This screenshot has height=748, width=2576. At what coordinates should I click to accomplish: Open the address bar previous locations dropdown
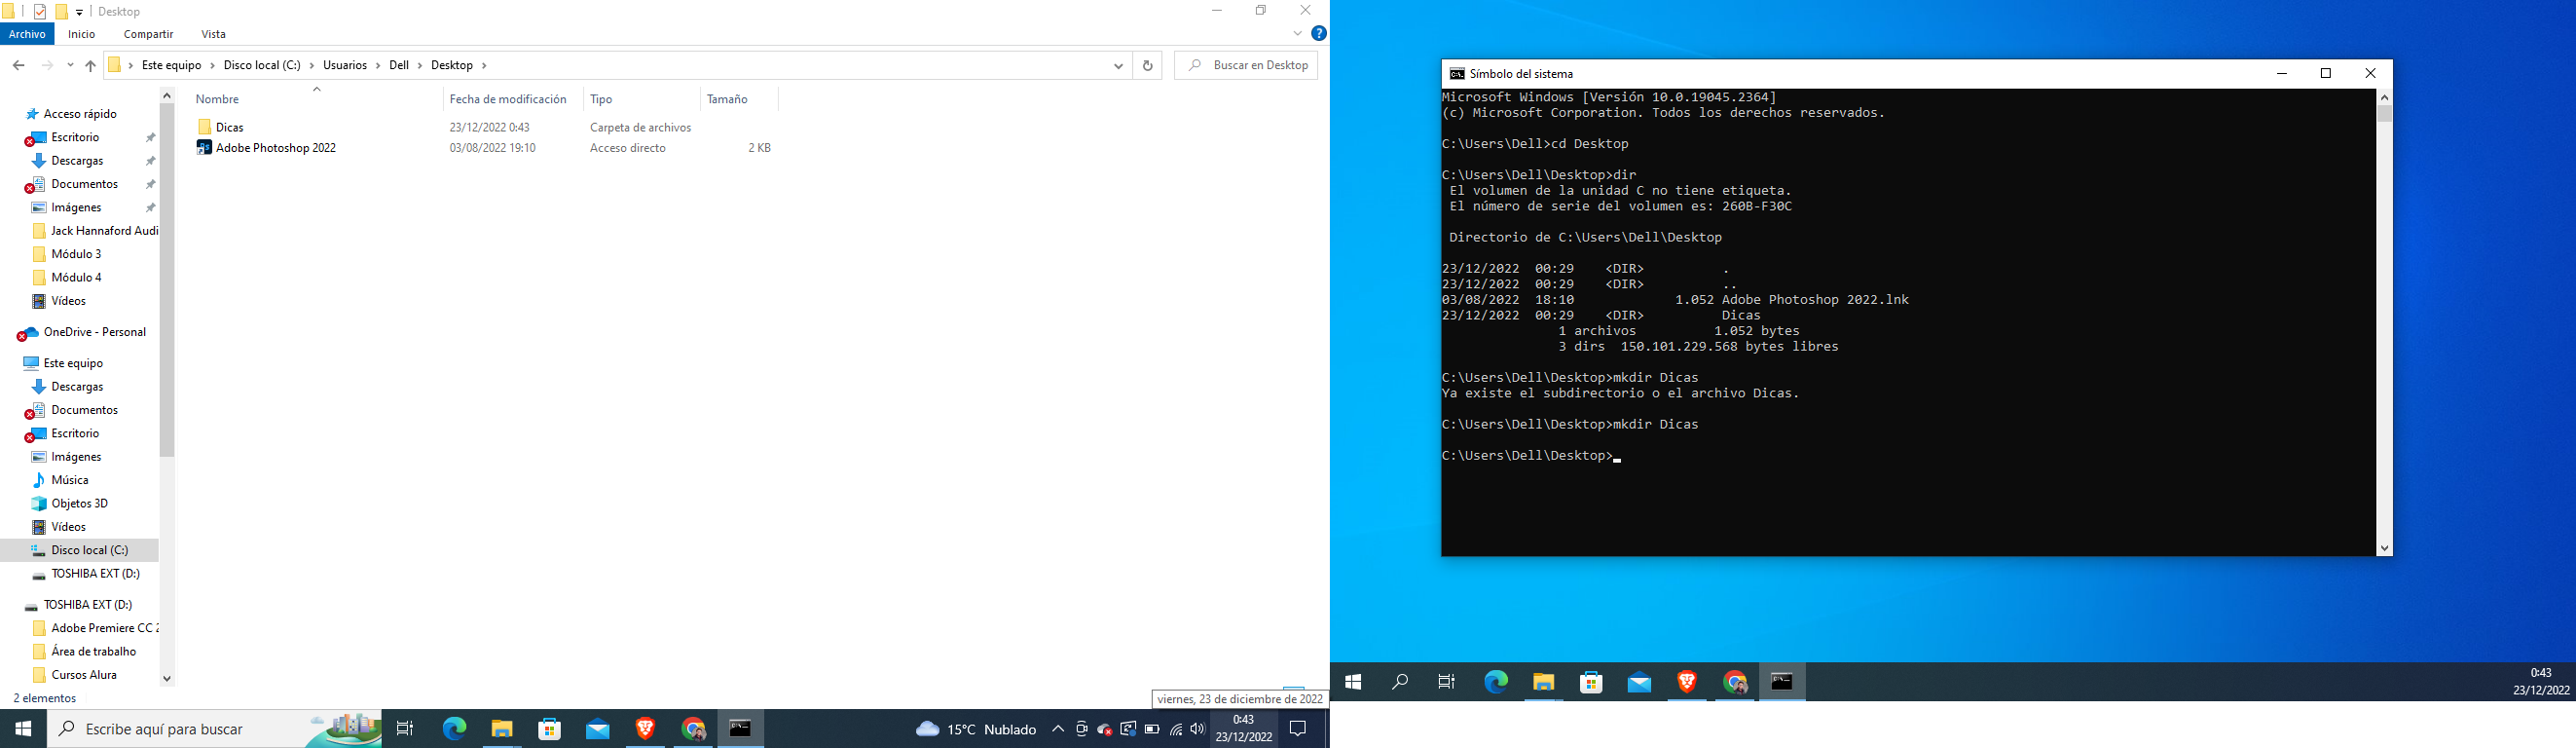pos(1118,66)
